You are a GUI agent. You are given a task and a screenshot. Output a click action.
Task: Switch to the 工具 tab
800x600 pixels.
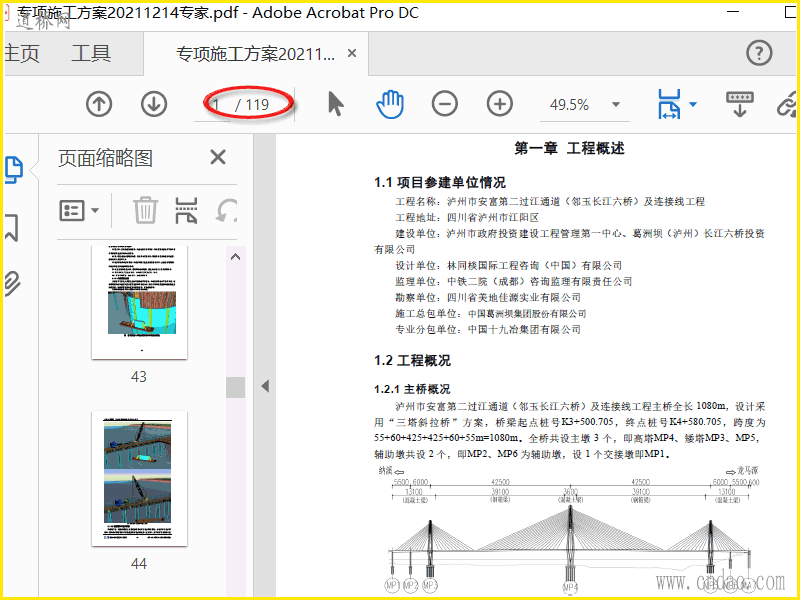[91, 53]
